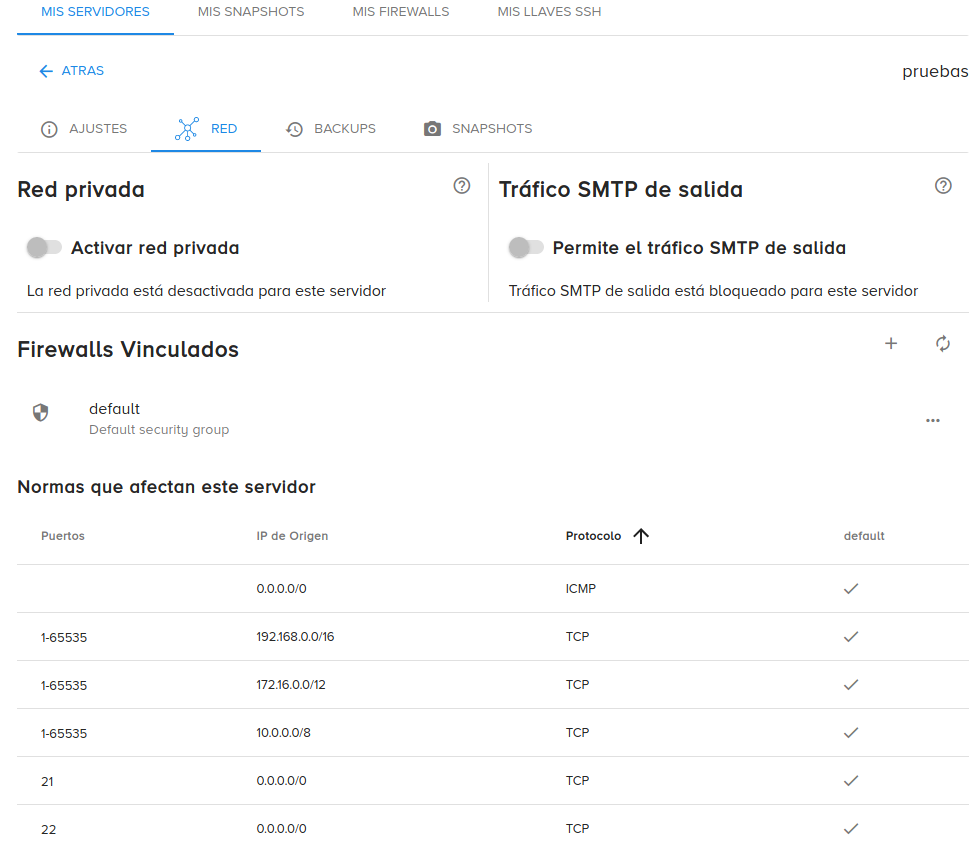The height and width of the screenshot is (848, 977).
Task: Add a firewall with the plus icon
Action: [x=890, y=343]
